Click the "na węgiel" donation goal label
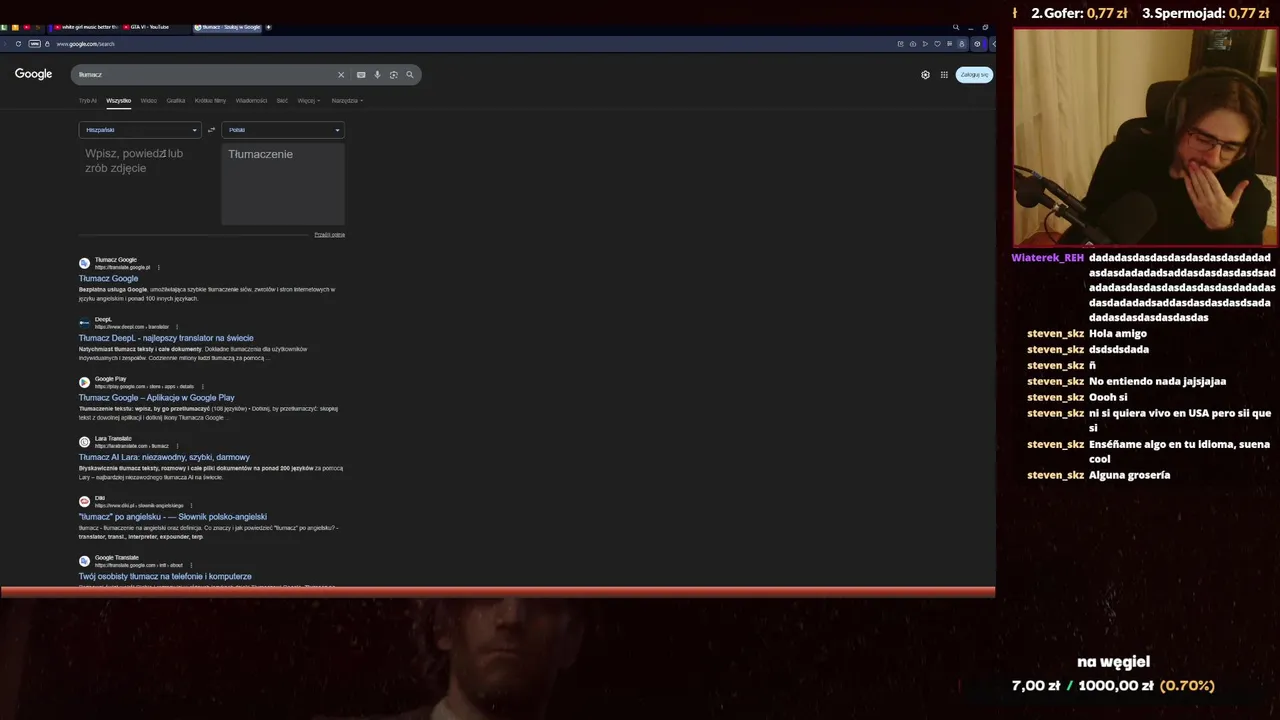The height and width of the screenshot is (720, 1280). click(1113, 662)
